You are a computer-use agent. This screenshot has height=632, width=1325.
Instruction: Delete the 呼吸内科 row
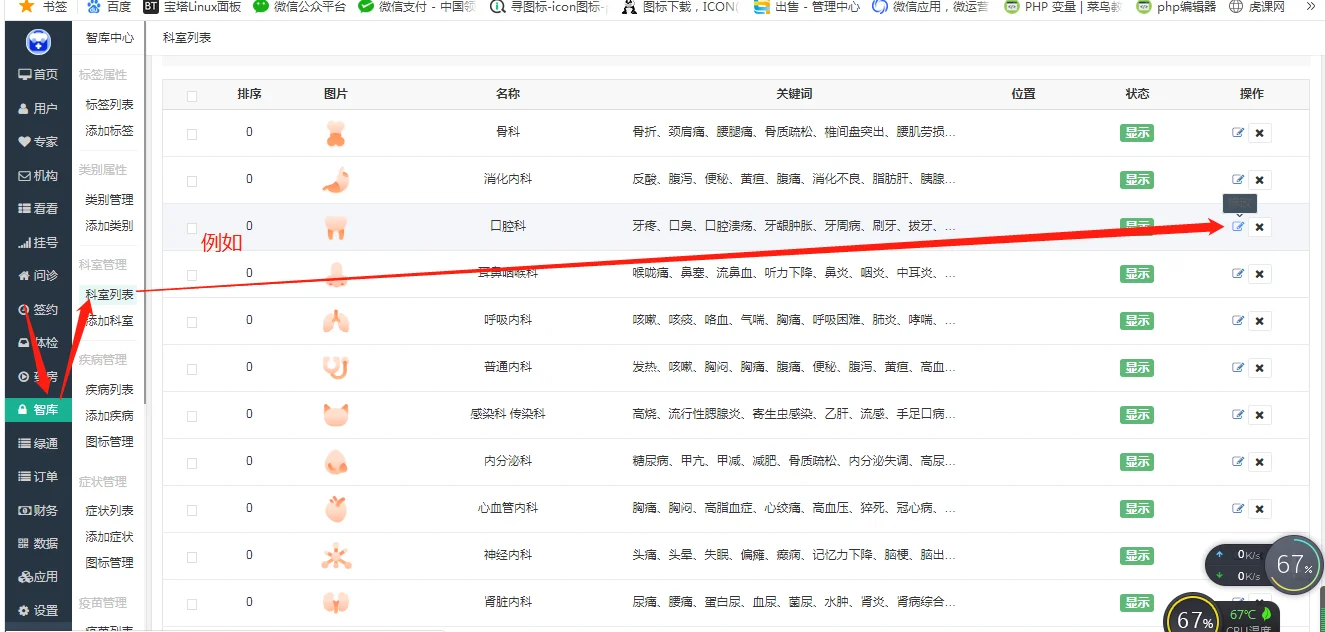[1259, 321]
